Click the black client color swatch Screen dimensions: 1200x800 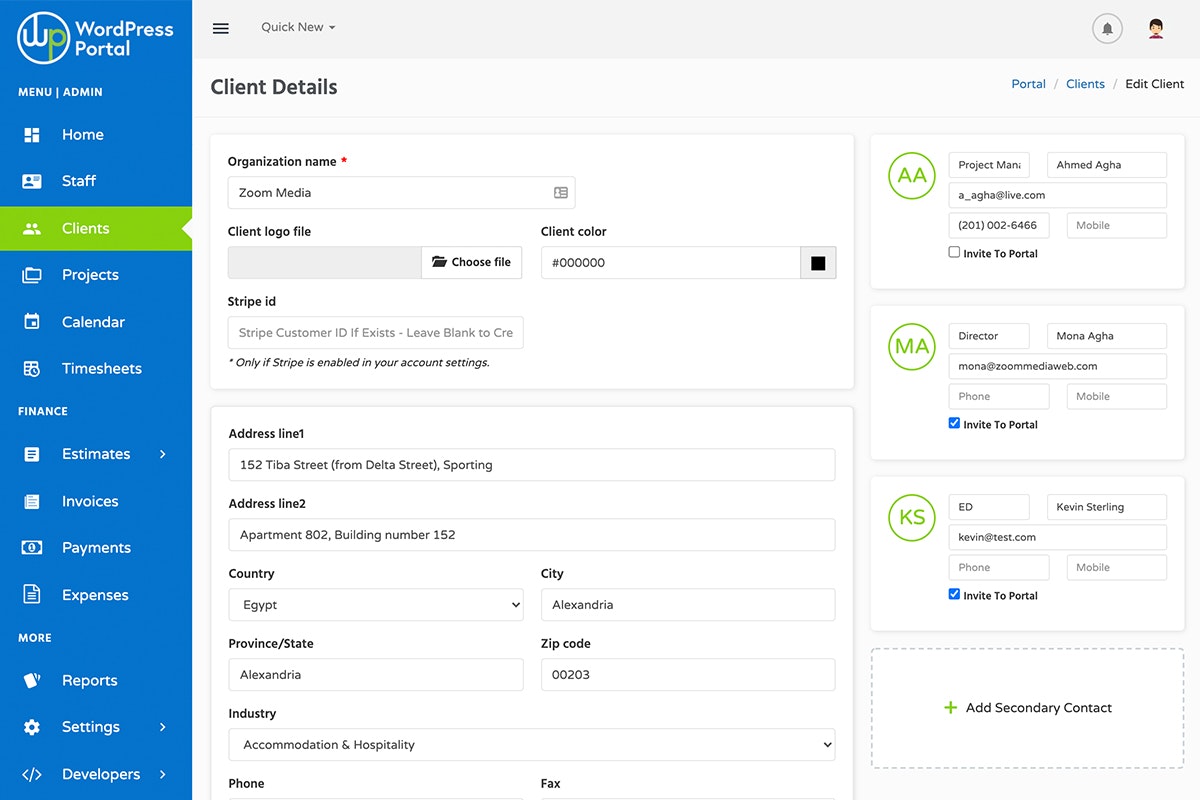pyautogui.click(x=818, y=263)
